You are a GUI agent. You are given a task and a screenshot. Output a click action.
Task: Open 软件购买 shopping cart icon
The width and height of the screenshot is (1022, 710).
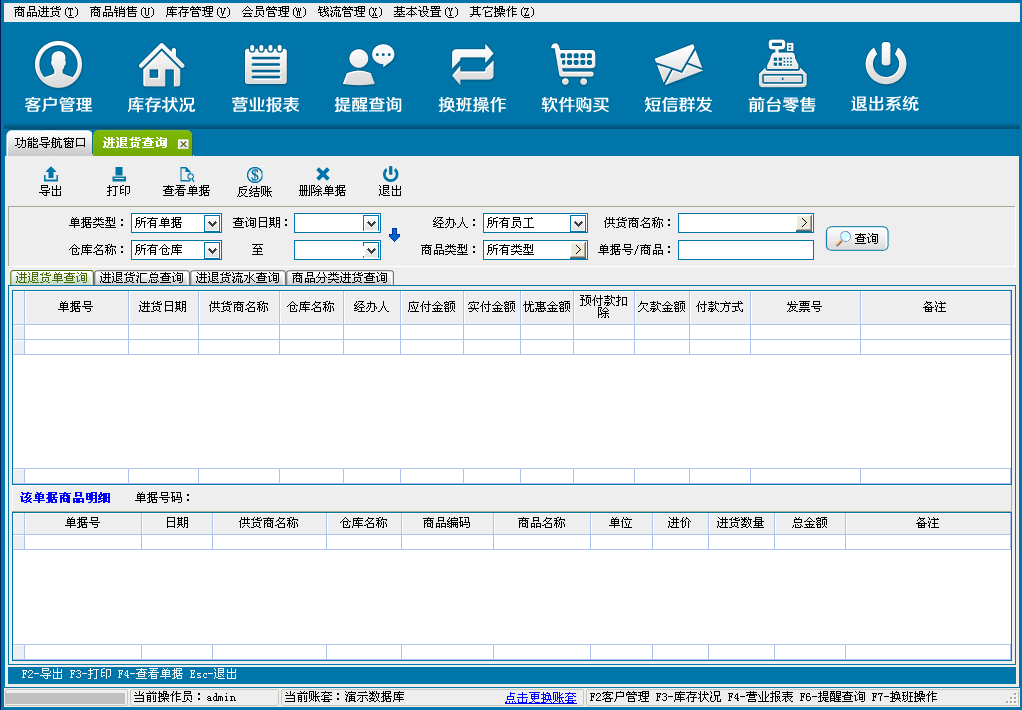[575, 67]
